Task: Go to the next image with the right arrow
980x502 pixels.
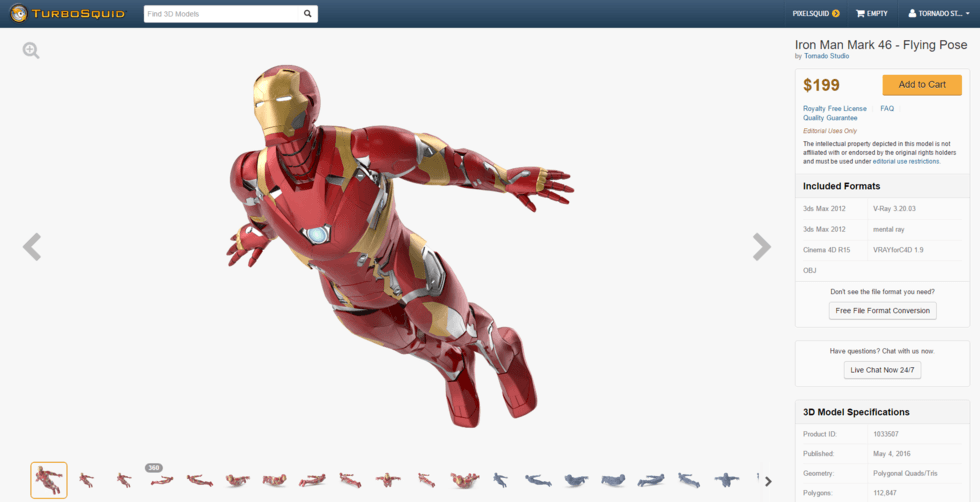Action: pos(761,246)
